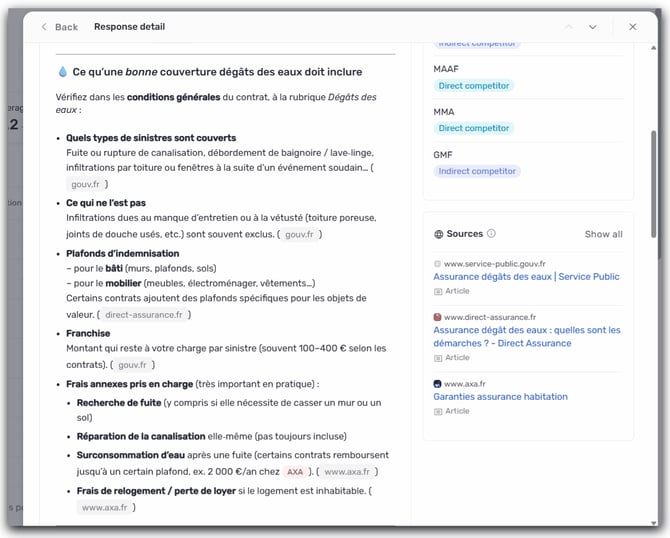
Task: Click MMA Direct competitor badge
Action: click(474, 128)
